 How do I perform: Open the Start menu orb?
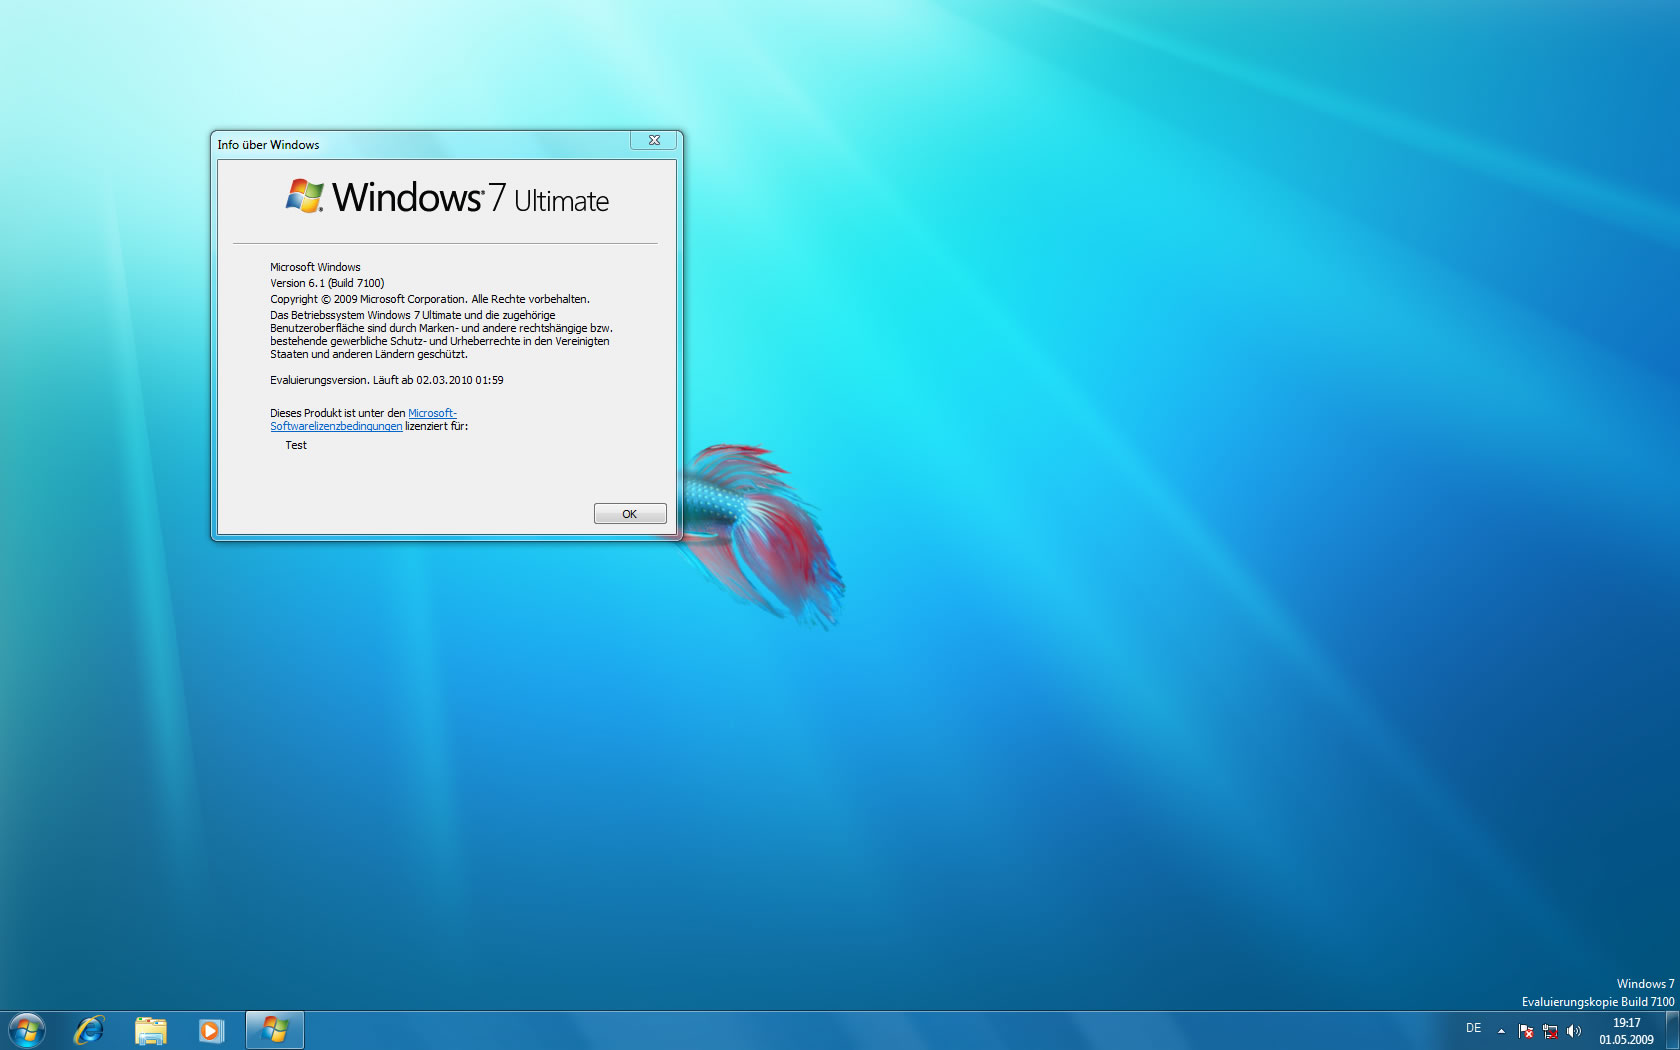27,1030
